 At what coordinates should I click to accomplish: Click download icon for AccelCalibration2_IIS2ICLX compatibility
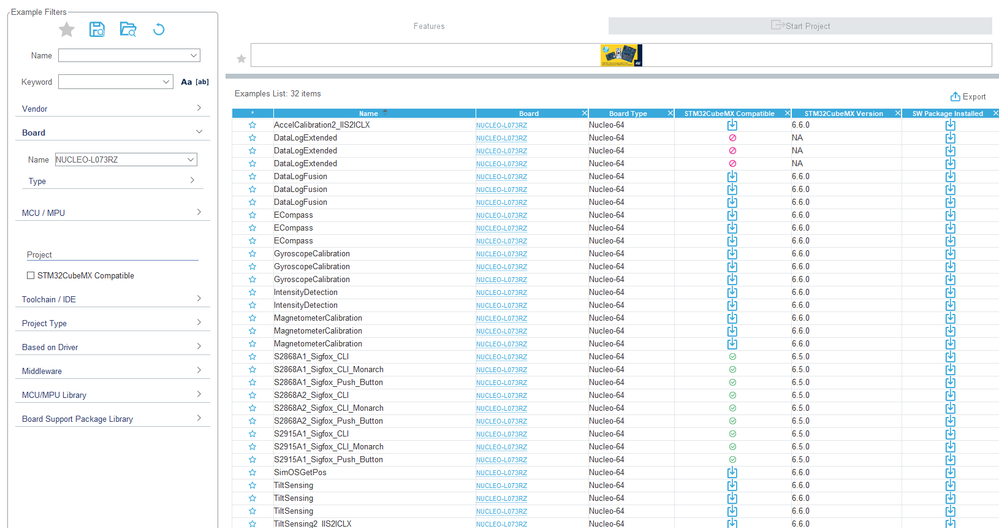732,125
